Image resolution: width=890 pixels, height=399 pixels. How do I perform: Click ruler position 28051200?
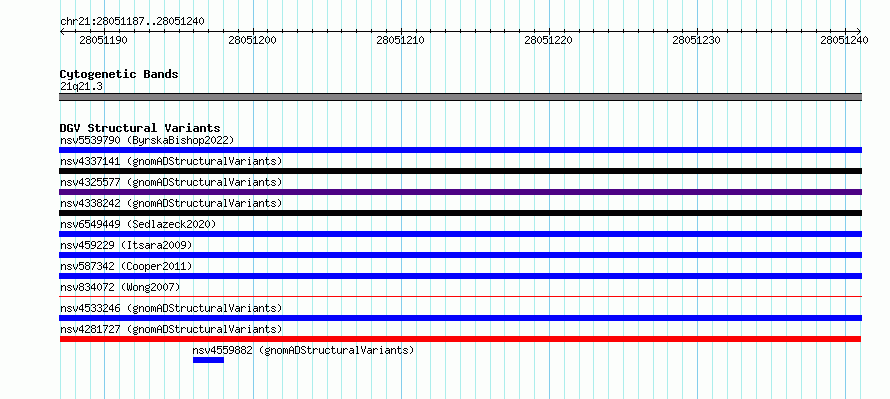252,40
